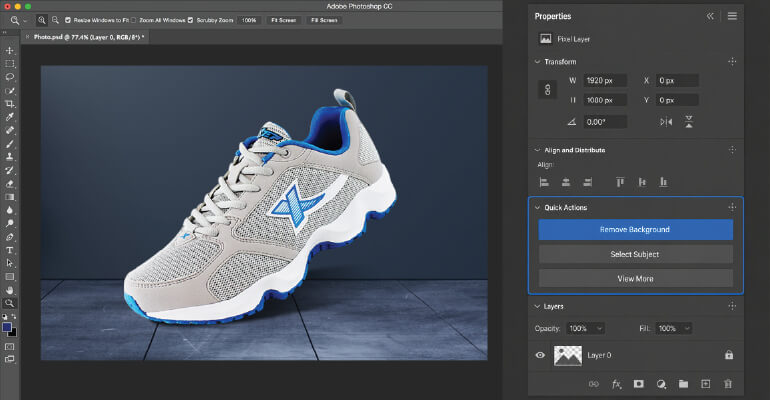Select the Move tool

tap(9, 51)
